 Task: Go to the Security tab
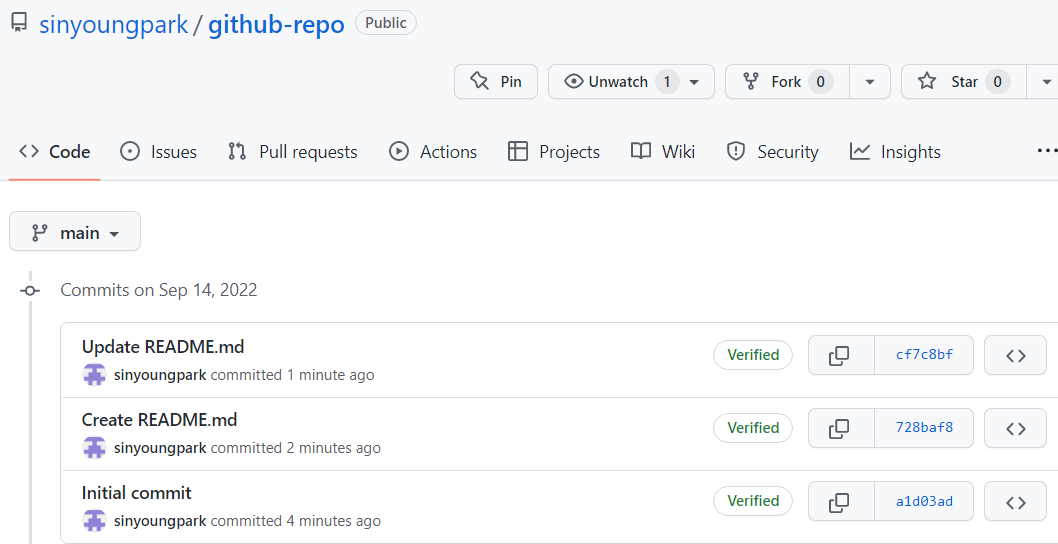click(772, 152)
